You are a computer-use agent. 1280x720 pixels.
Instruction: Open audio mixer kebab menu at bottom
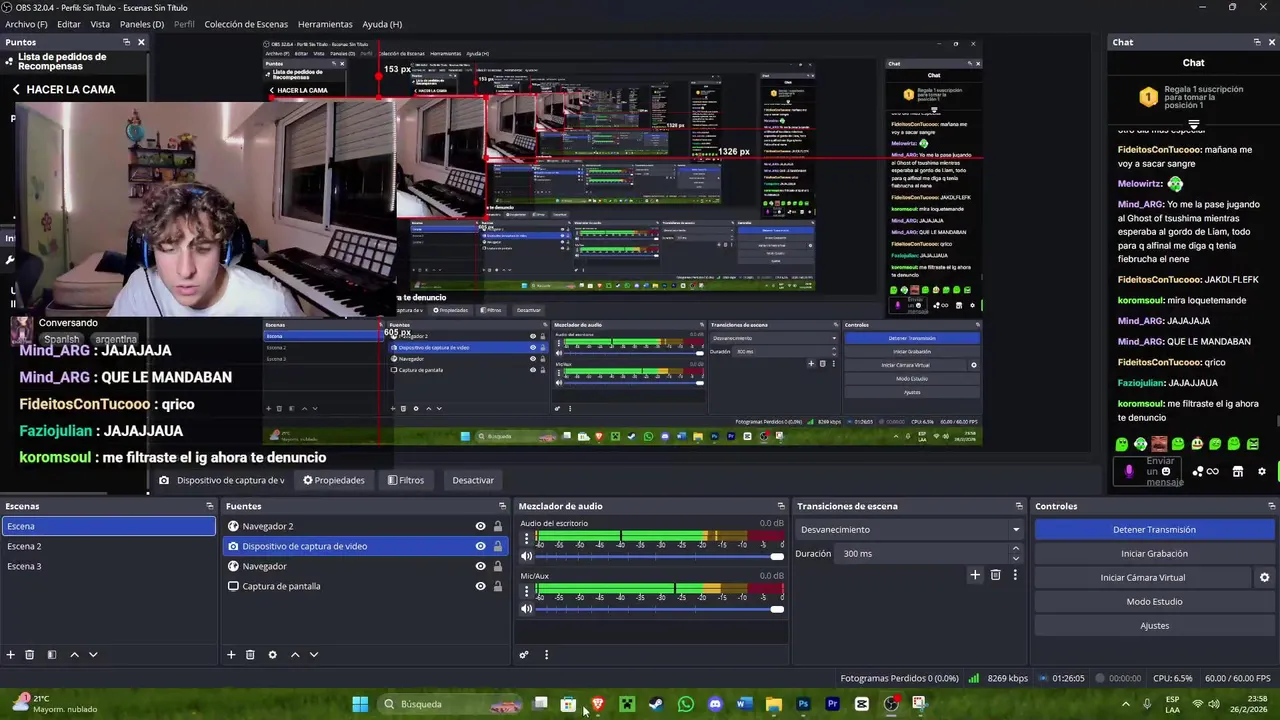click(x=546, y=655)
